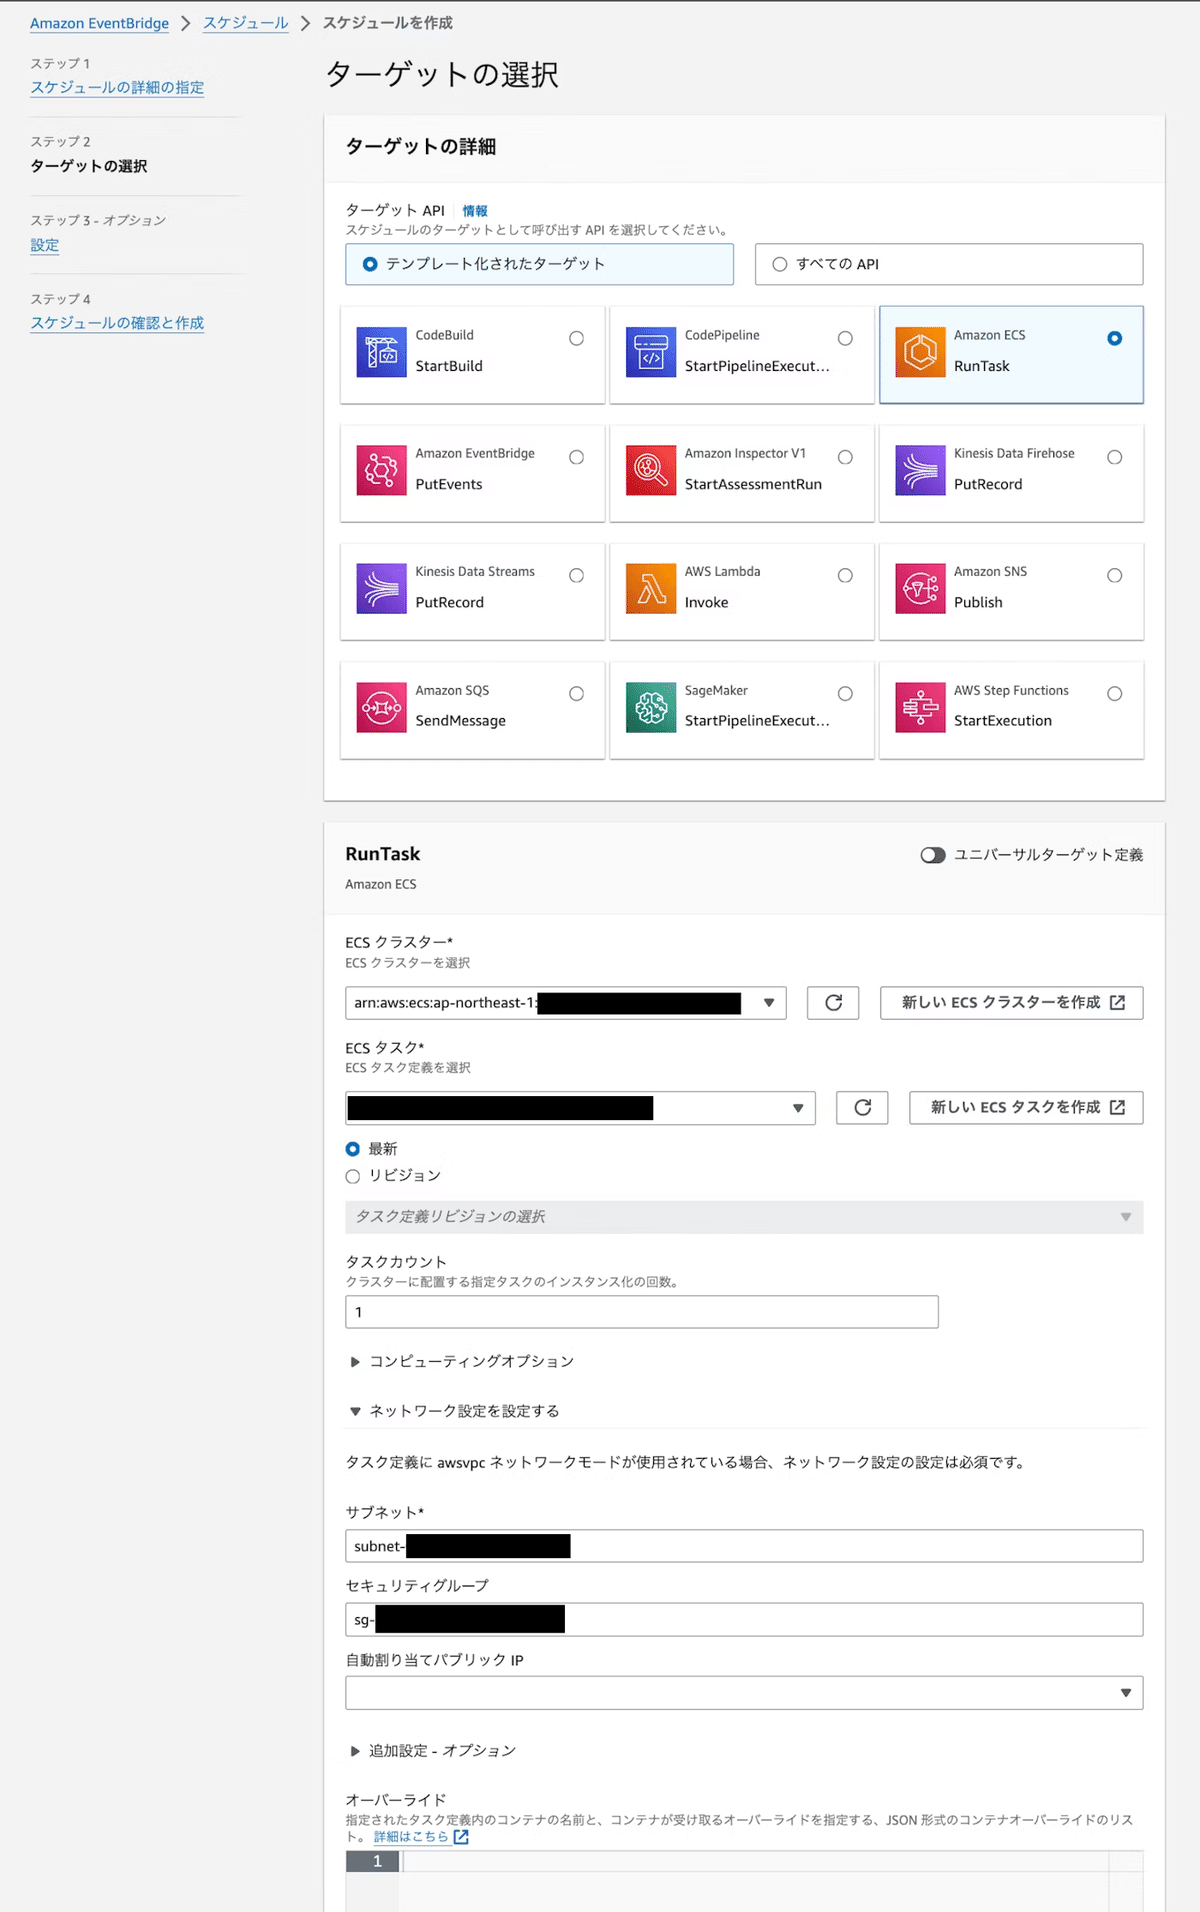
Task: Click the Kinesis Data Firehose icon
Action: click(920, 470)
